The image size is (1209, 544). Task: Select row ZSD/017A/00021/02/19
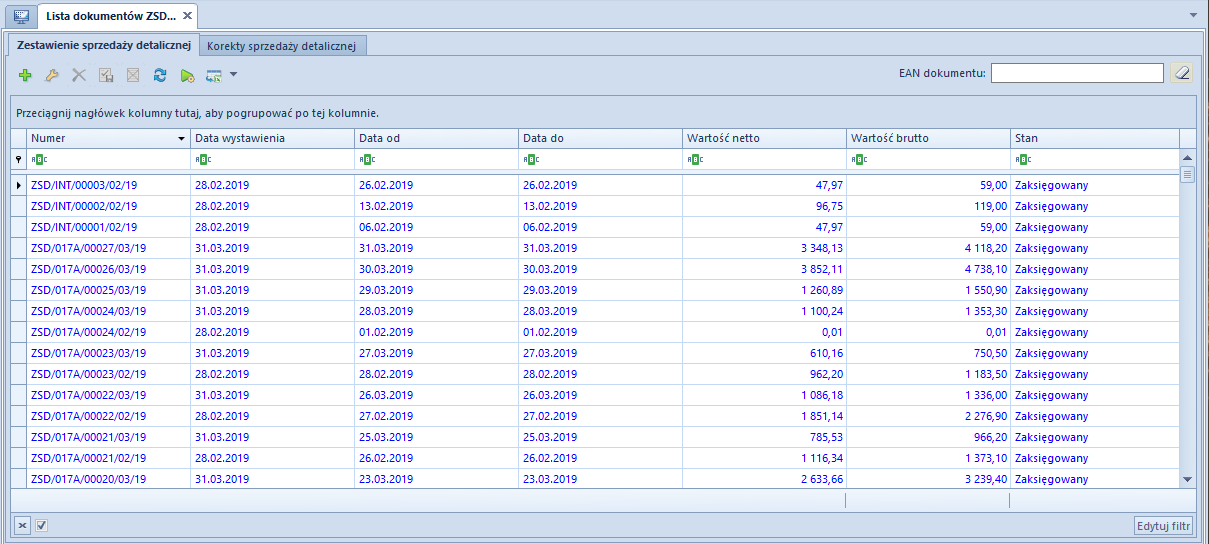click(x=595, y=458)
